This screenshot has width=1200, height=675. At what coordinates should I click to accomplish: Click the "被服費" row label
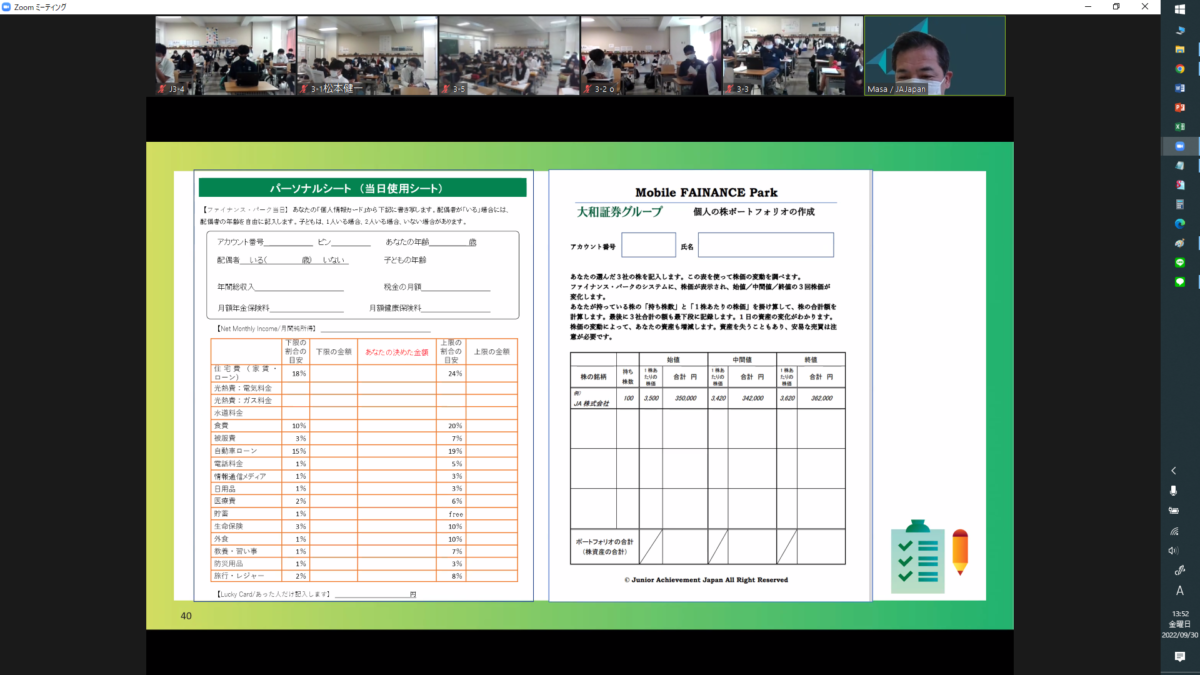[x=226, y=438]
